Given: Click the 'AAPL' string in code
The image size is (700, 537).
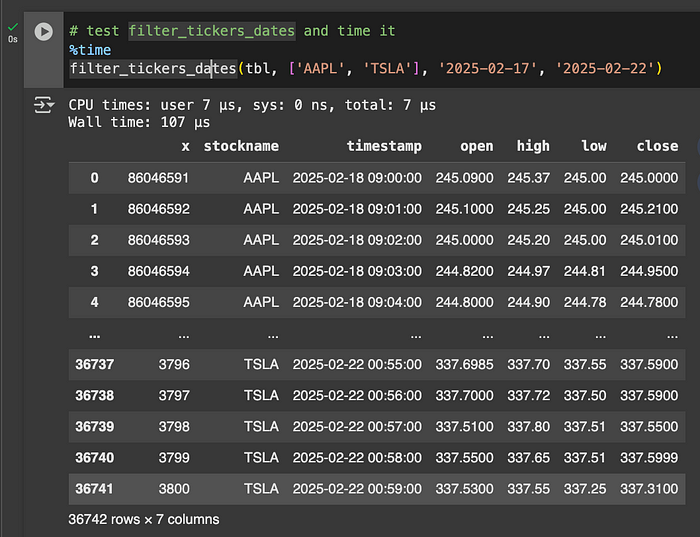Looking at the screenshot, I should [x=320, y=68].
